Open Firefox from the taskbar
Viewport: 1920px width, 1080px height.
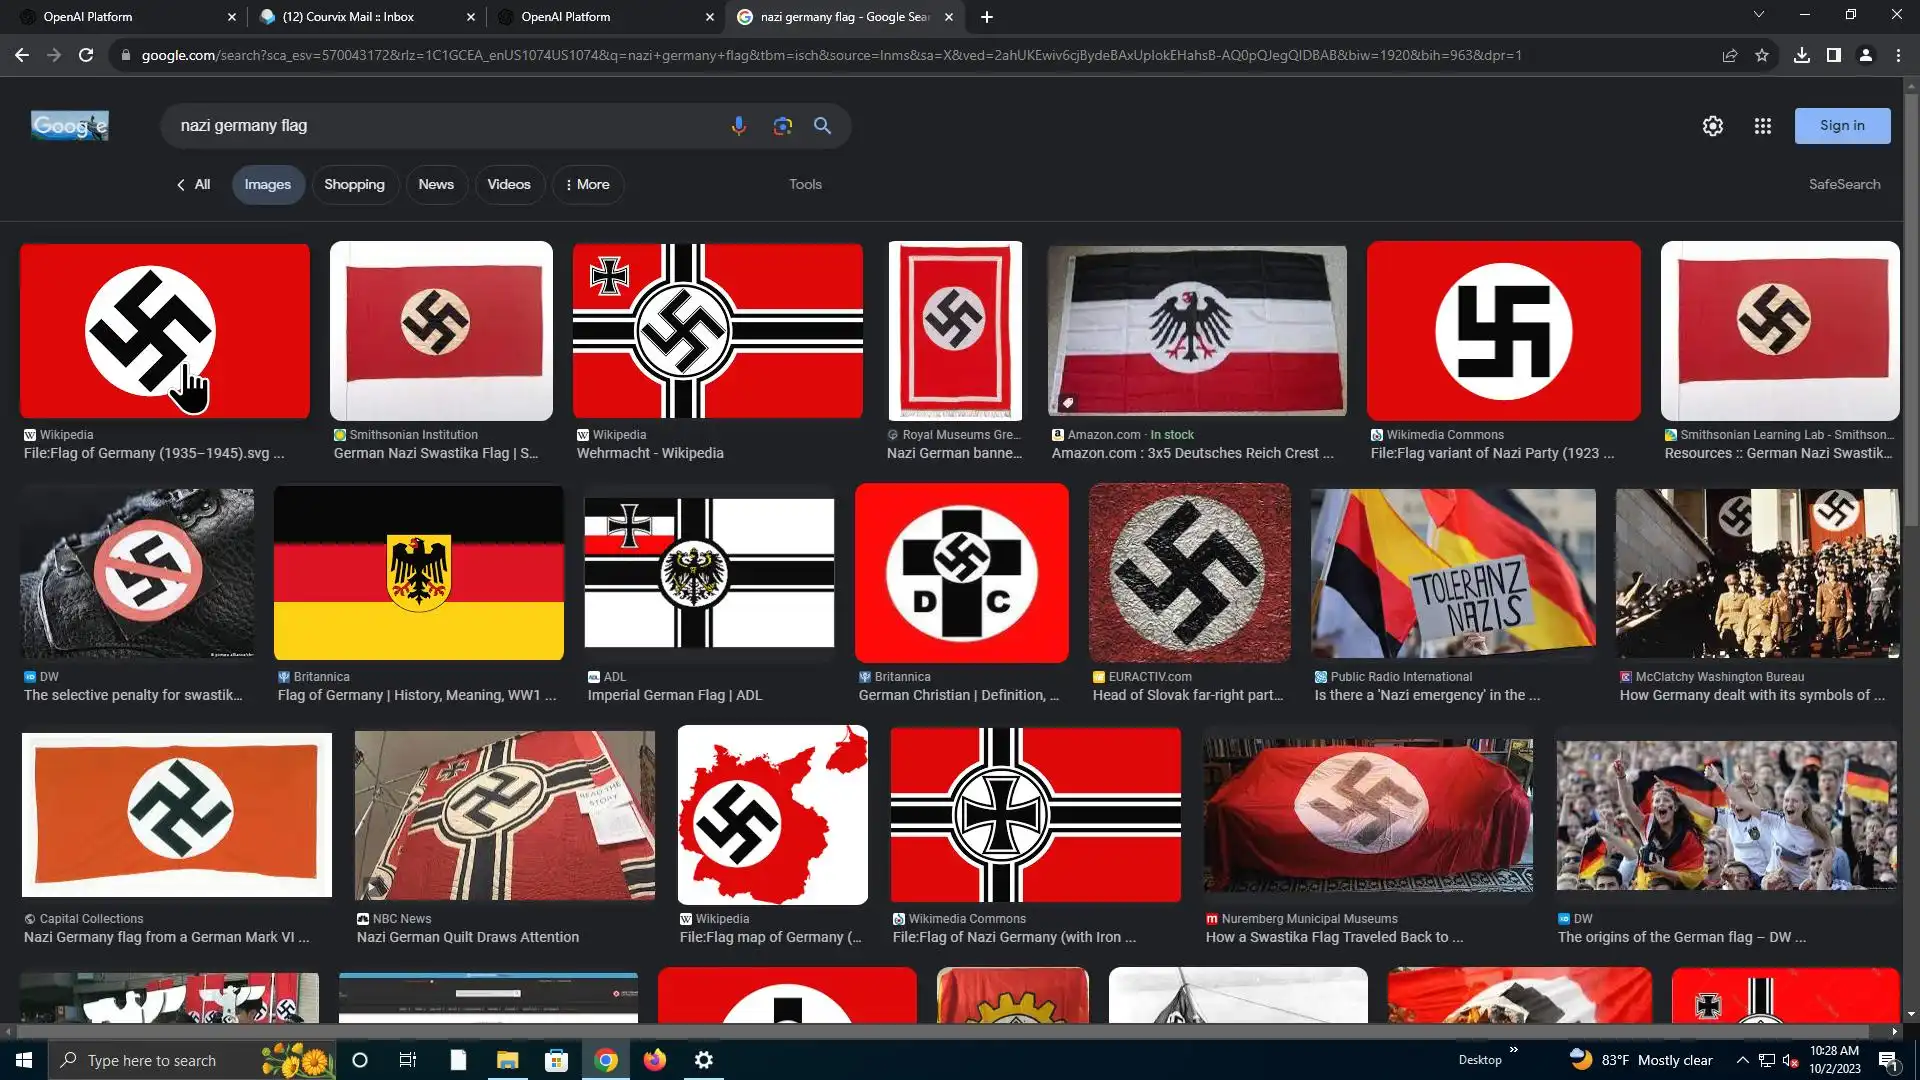tap(655, 1060)
